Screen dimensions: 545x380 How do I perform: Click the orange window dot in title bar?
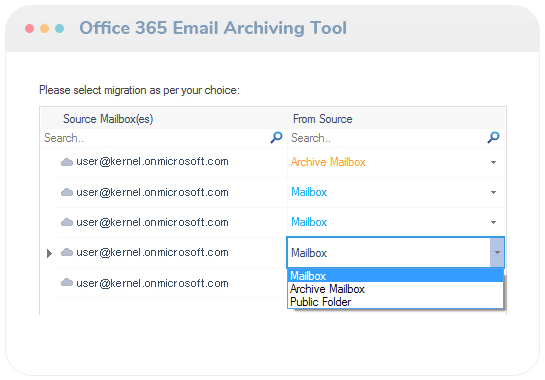tap(44, 29)
